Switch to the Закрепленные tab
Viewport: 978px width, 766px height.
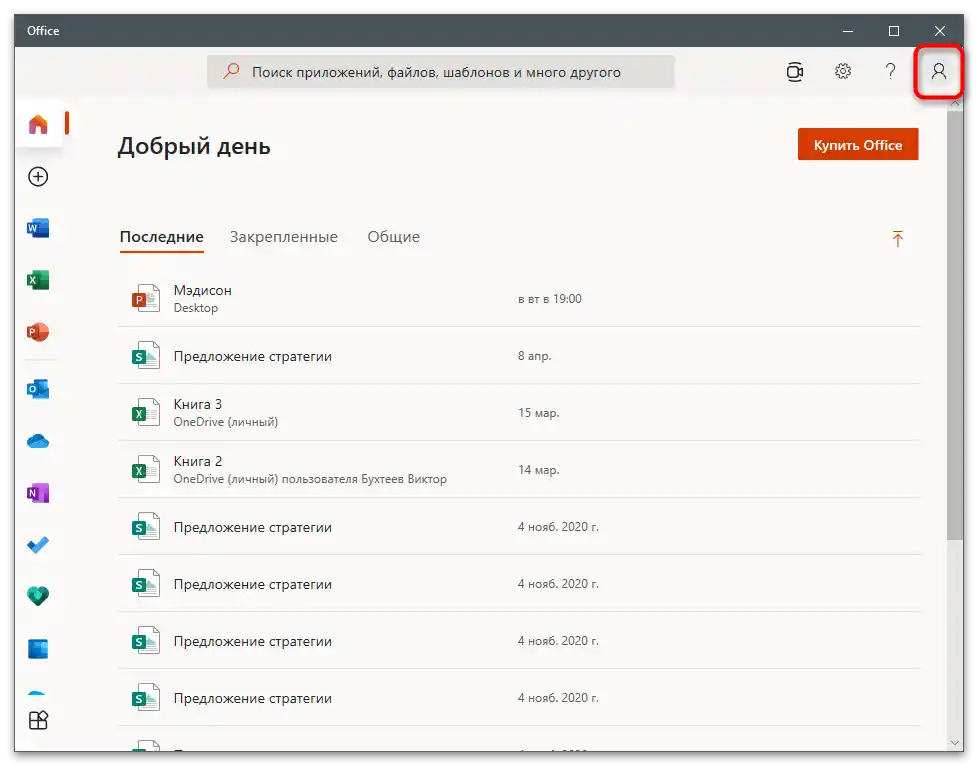[284, 237]
